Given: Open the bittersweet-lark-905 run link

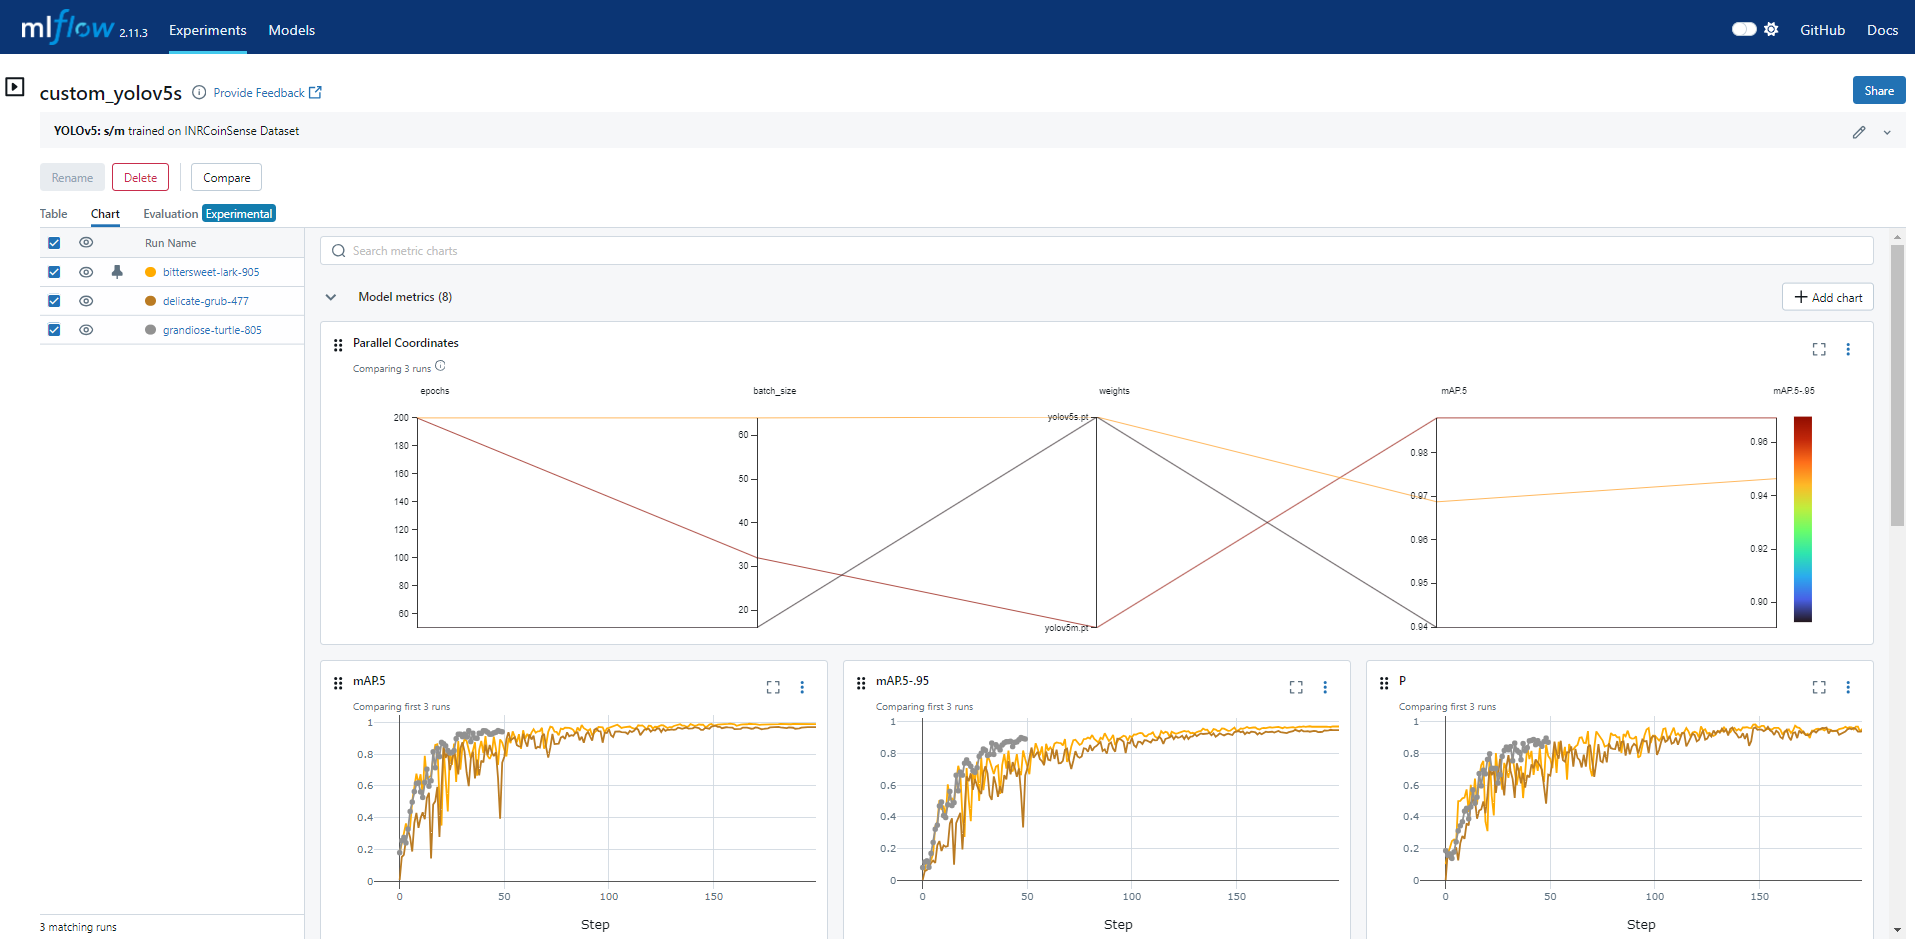Looking at the screenshot, I should (211, 272).
